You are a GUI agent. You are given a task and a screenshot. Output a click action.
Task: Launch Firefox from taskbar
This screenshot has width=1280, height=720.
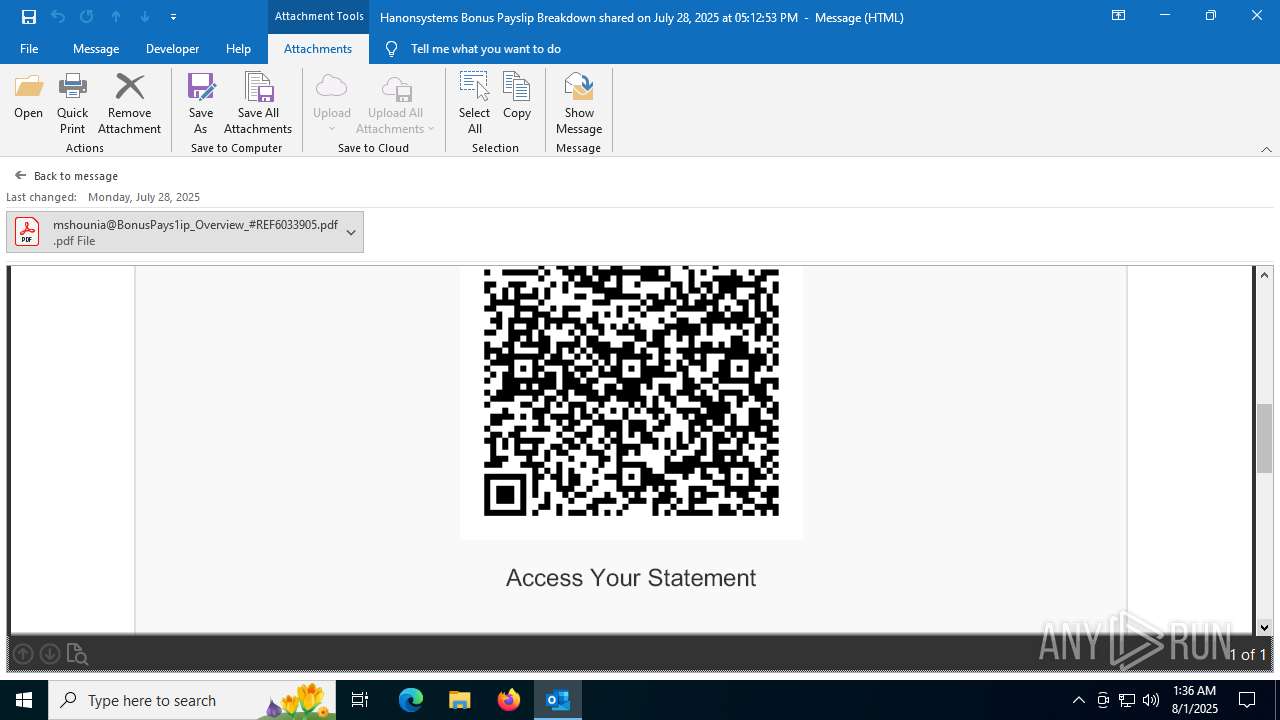[509, 700]
